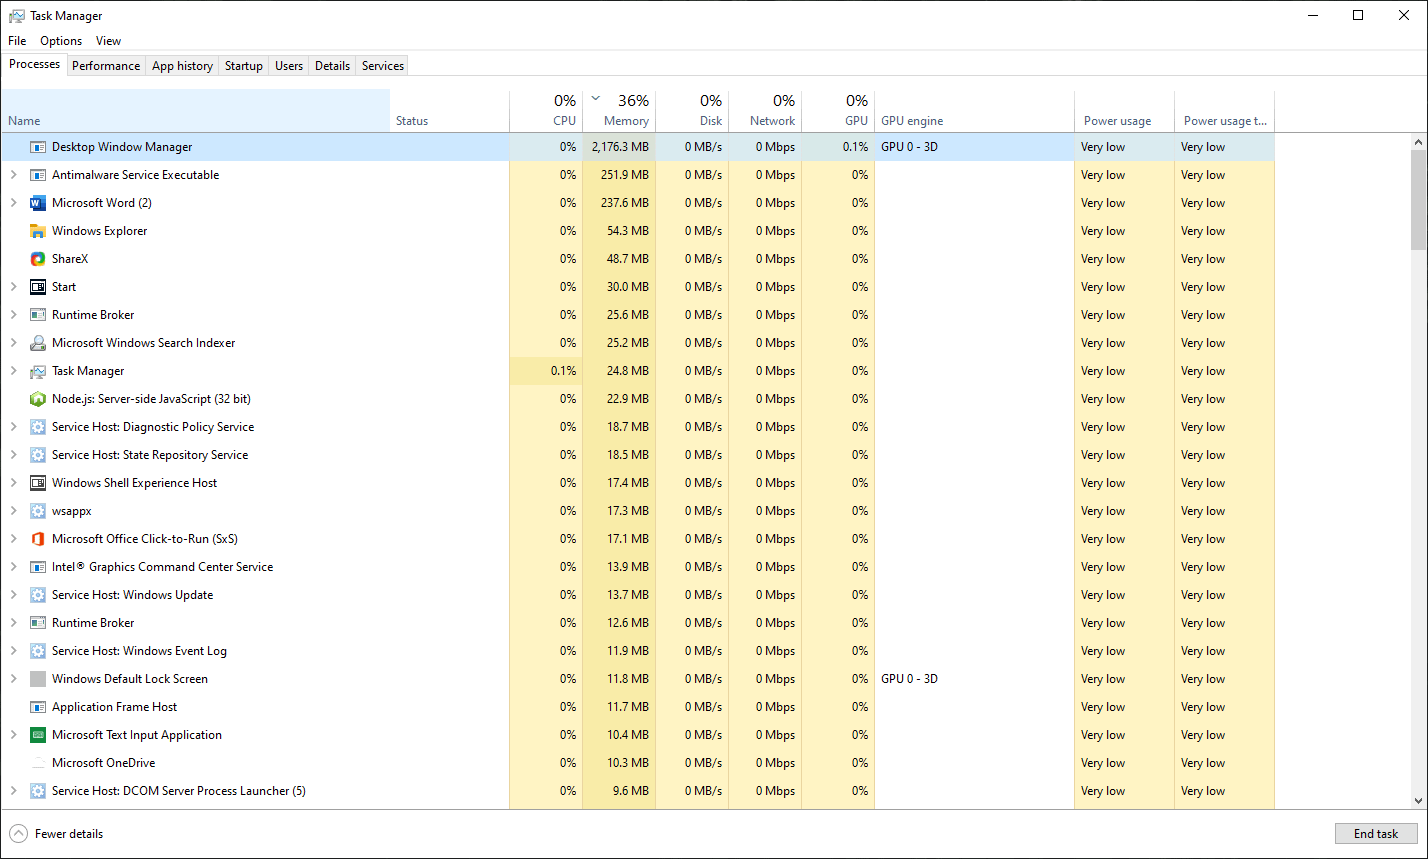Click the Microsoft Text Input Application icon
The height and width of the screenshot is (859, 1428).
(x=38, y=735)
